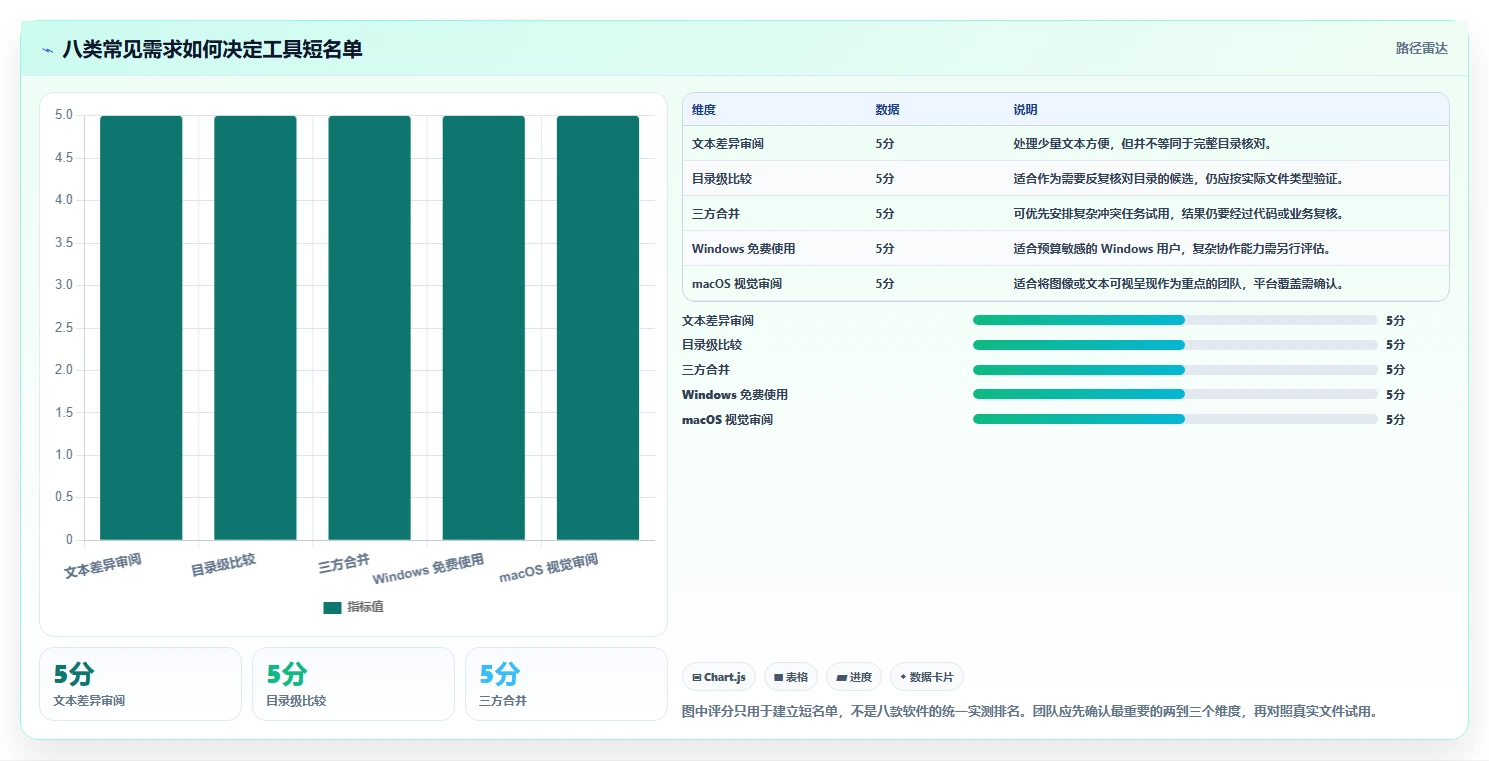The width and height of the screenshot is (1489, 761).
Task: Click the 文本差异审阅 progress bar
Action: coord(1175,320)
